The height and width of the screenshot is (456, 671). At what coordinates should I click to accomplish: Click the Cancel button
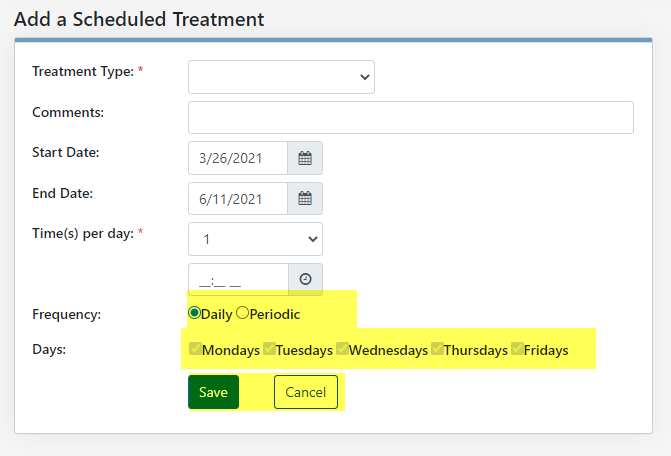[x=306, y=392]
